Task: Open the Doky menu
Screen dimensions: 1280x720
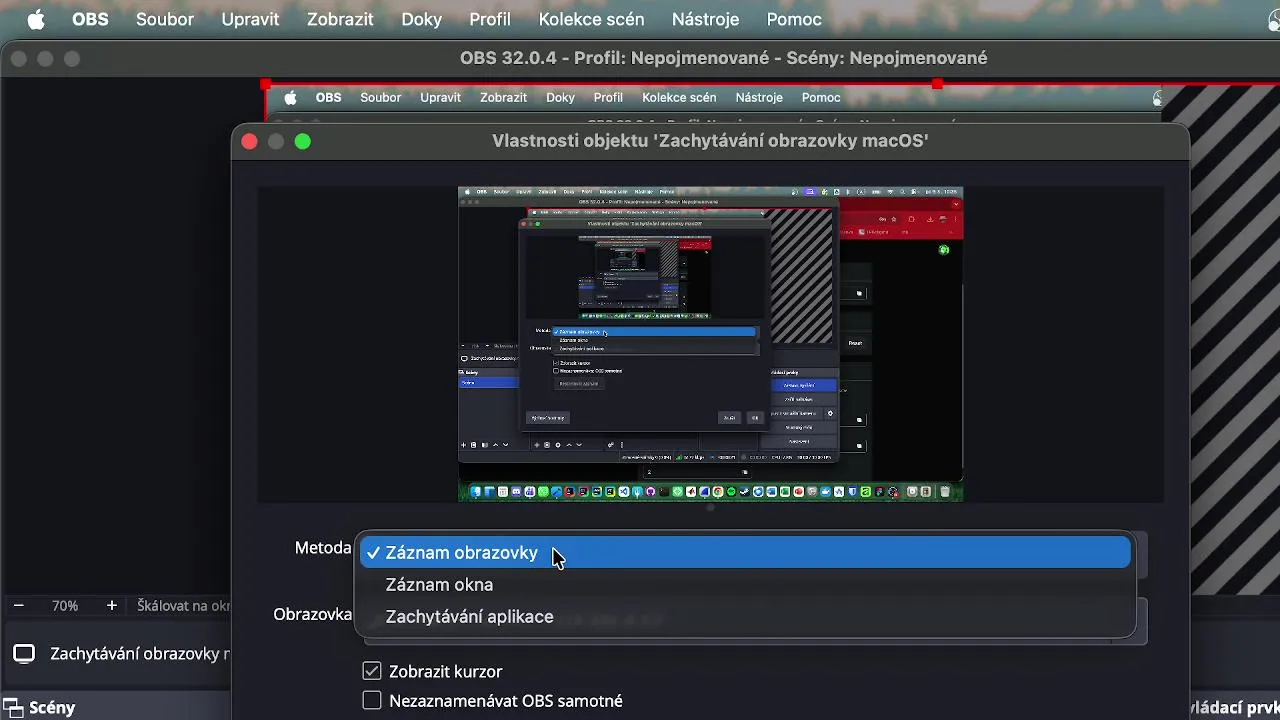Action: (421, 19)
